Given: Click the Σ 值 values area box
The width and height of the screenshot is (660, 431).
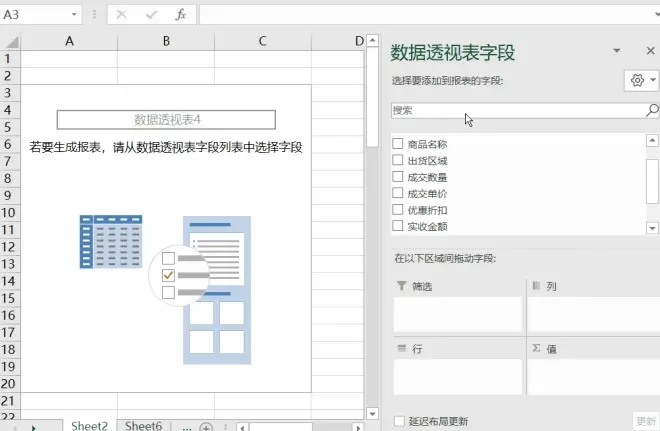Looking at the screenshot, I should [x=593, y=377].
